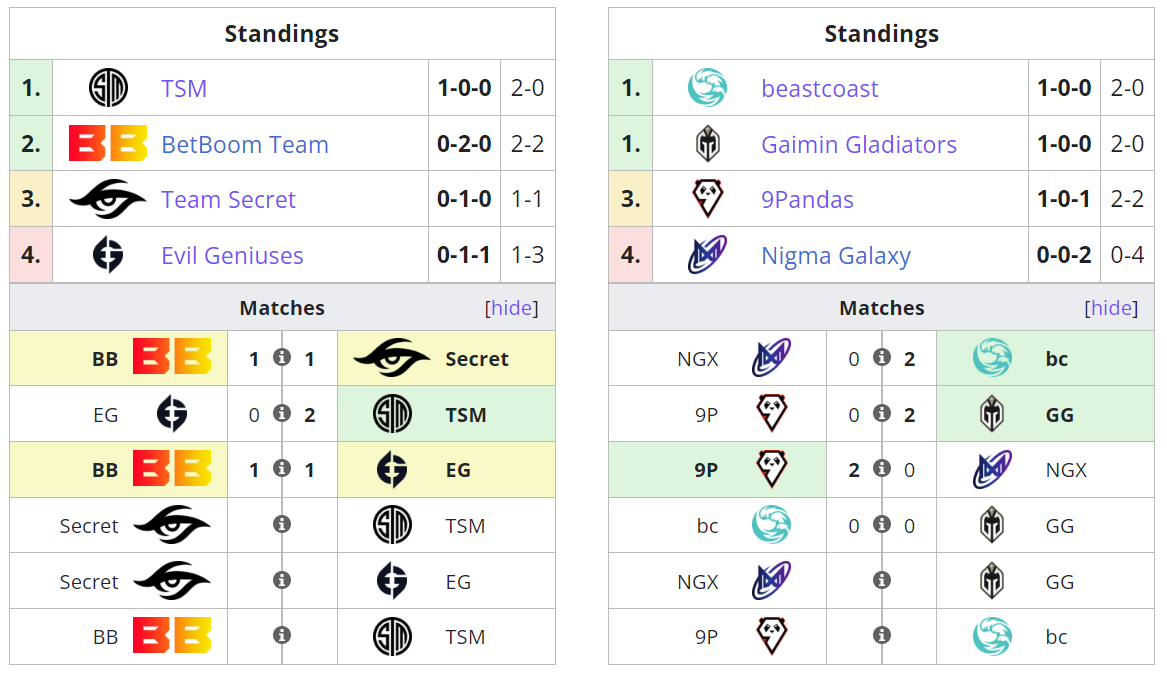This screenshot has width=1167, height=679.
Task: Open the TSM team page link
Action: click(x=184, y=89)
